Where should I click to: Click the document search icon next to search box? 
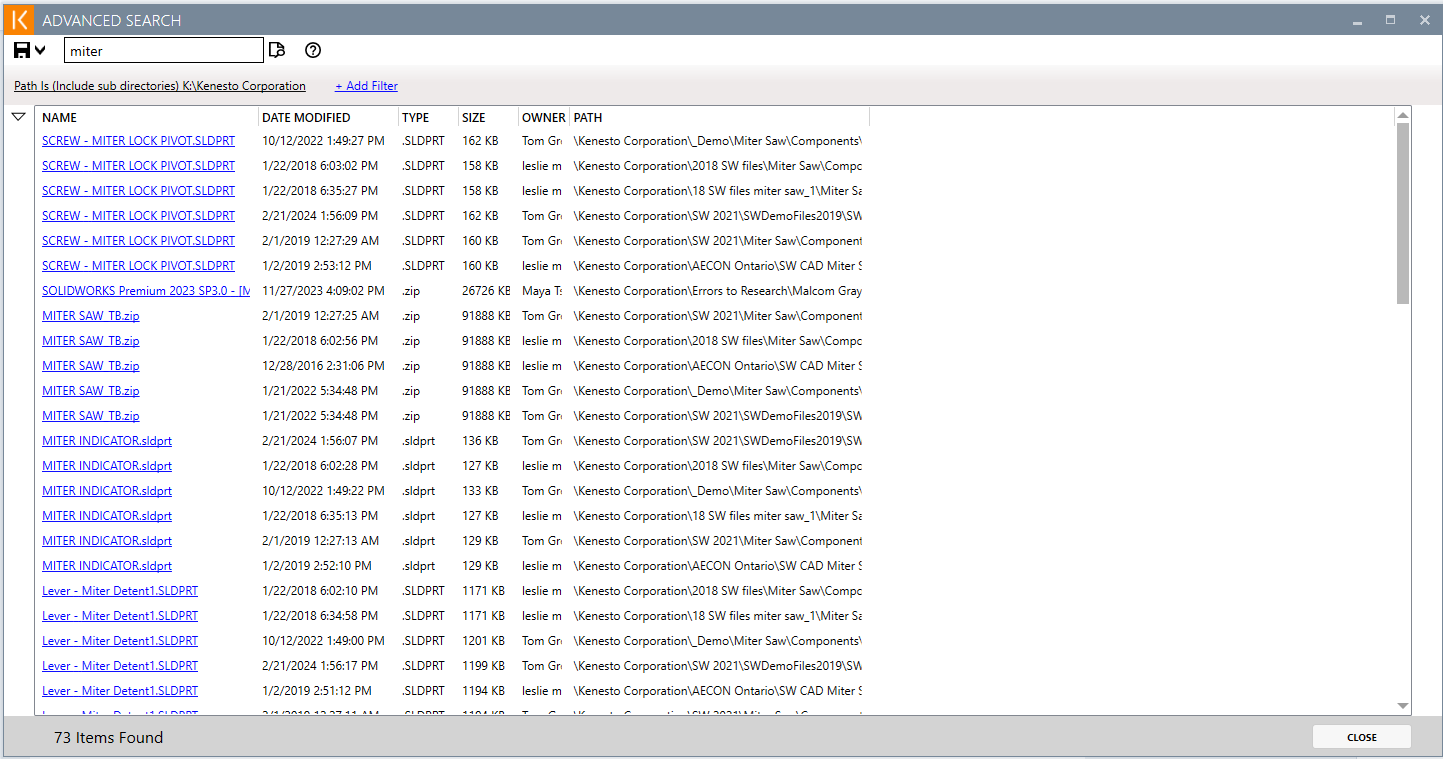pos(278,50)
